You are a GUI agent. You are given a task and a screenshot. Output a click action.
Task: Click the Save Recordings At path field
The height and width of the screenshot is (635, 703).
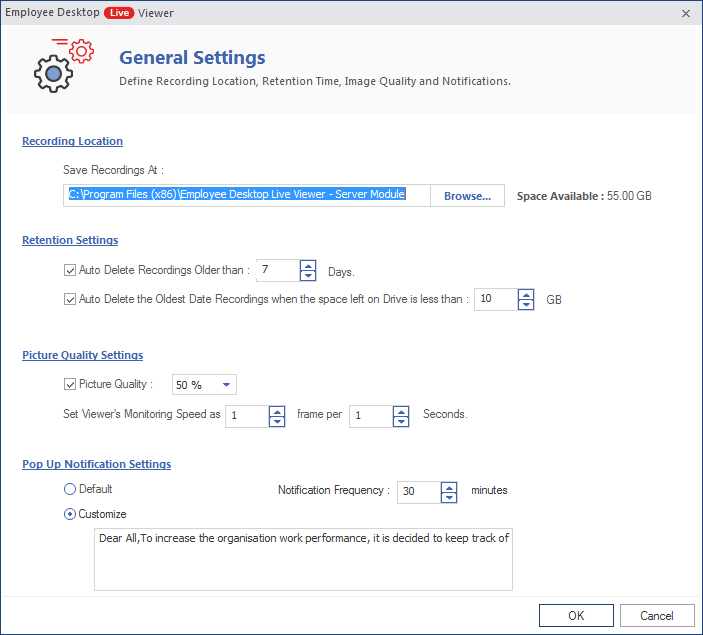tap(247, 196)
